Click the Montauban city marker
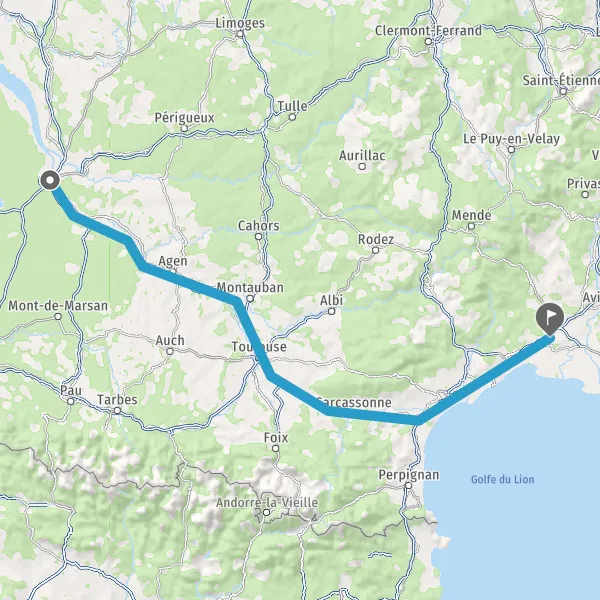Viewport: 600px width, 600px height. (250, 298)
